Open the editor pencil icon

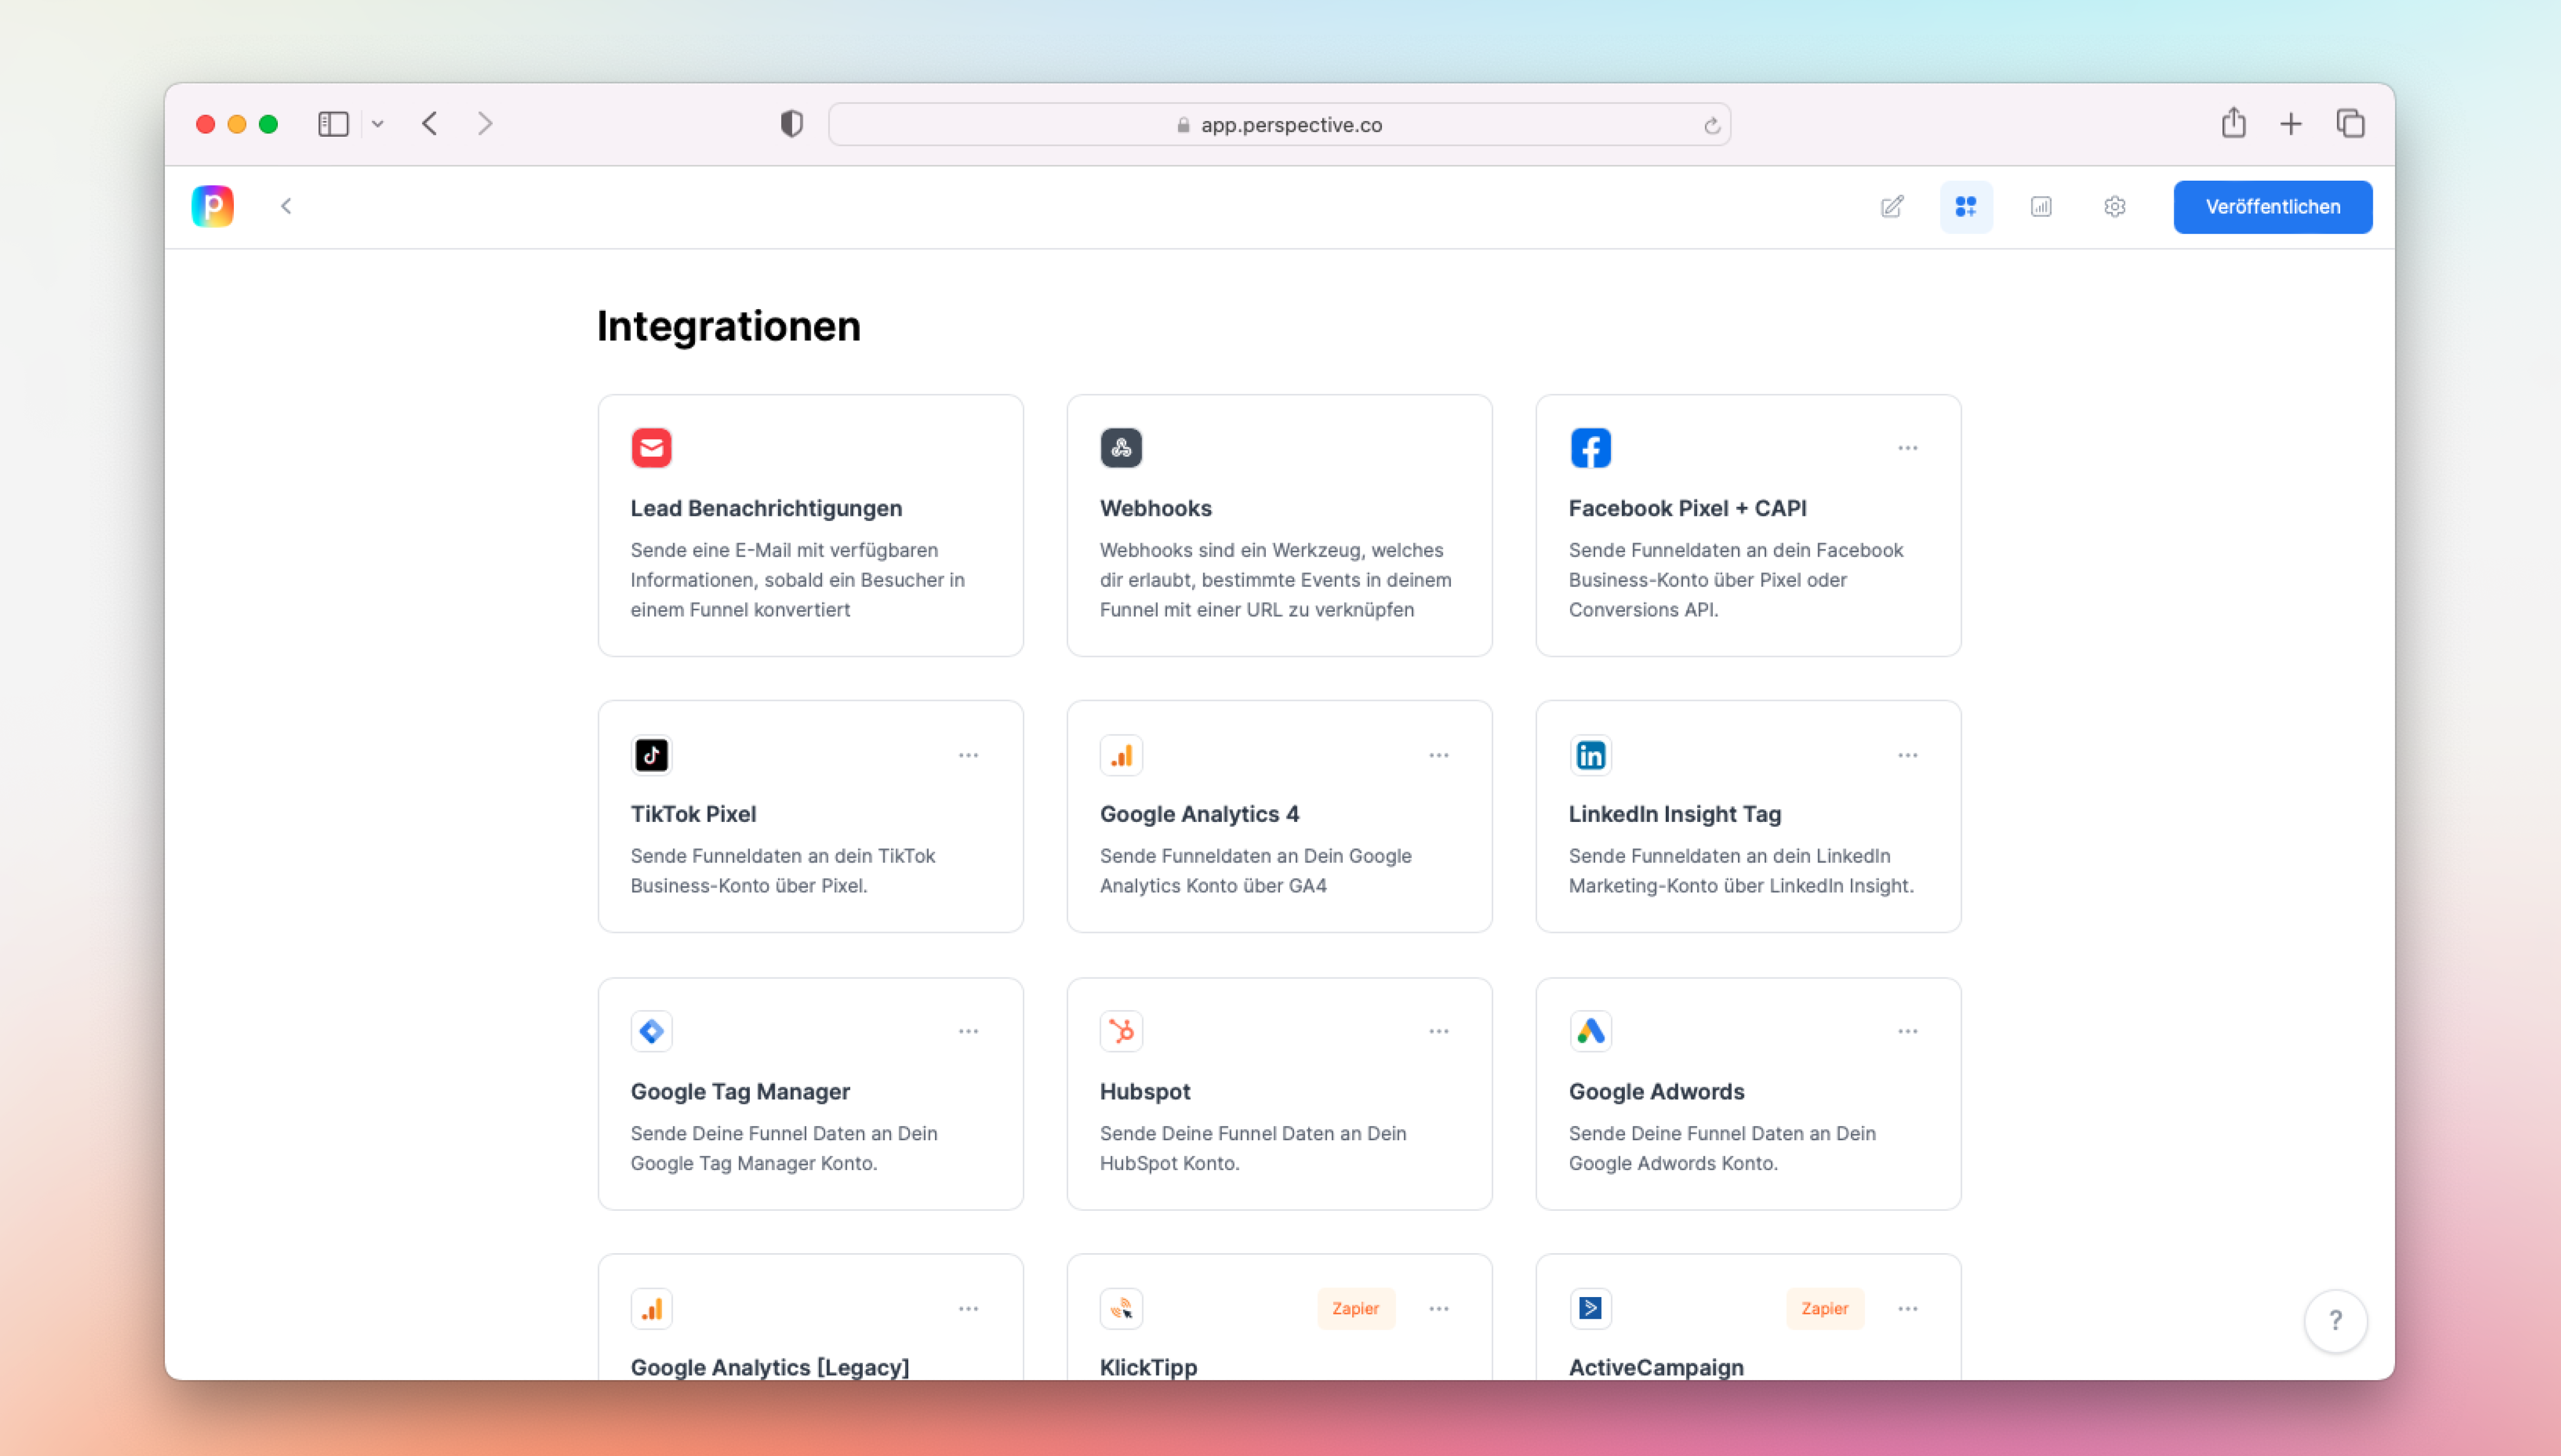pos(1892,207)
